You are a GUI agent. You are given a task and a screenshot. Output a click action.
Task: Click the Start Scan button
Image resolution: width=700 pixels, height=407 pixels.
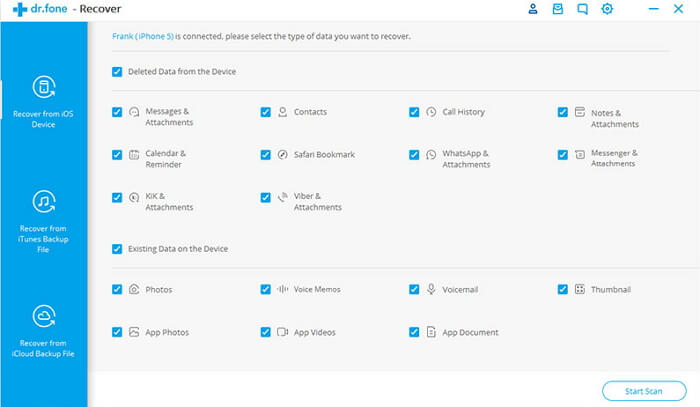[644, 391]
